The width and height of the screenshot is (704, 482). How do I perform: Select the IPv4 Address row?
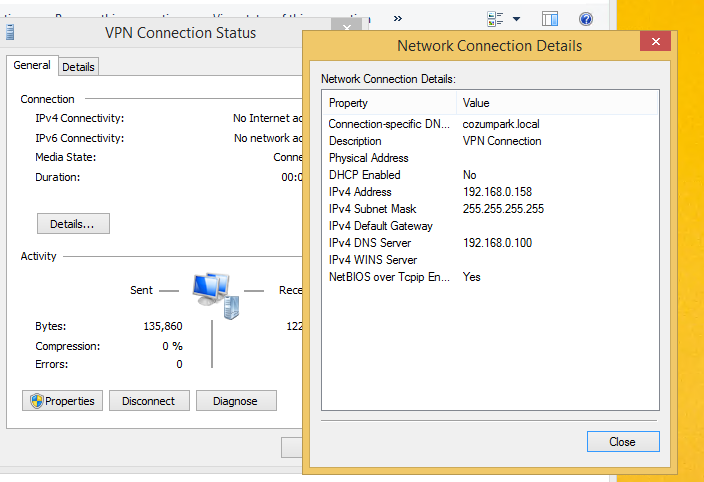(x=490, y=192)
